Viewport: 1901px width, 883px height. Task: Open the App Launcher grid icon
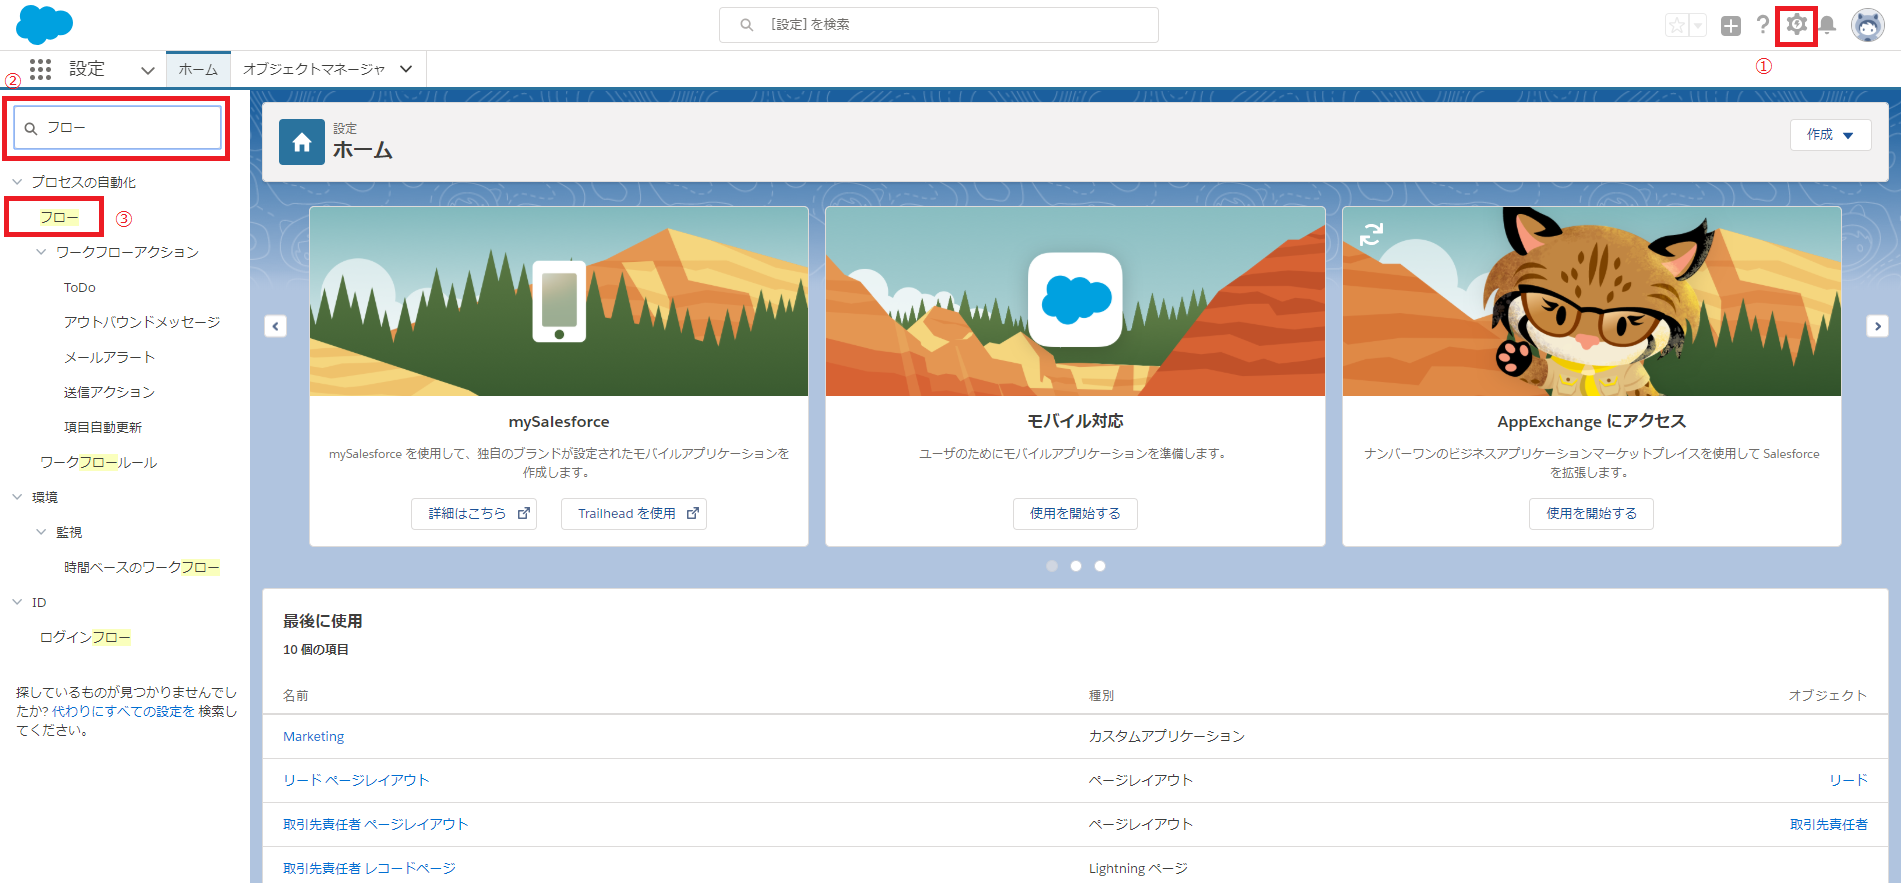point(40,69)
